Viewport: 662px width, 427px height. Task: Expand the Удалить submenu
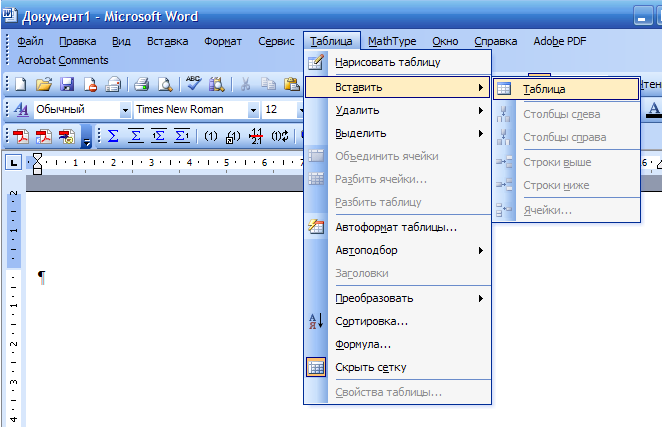coord(397,111)
